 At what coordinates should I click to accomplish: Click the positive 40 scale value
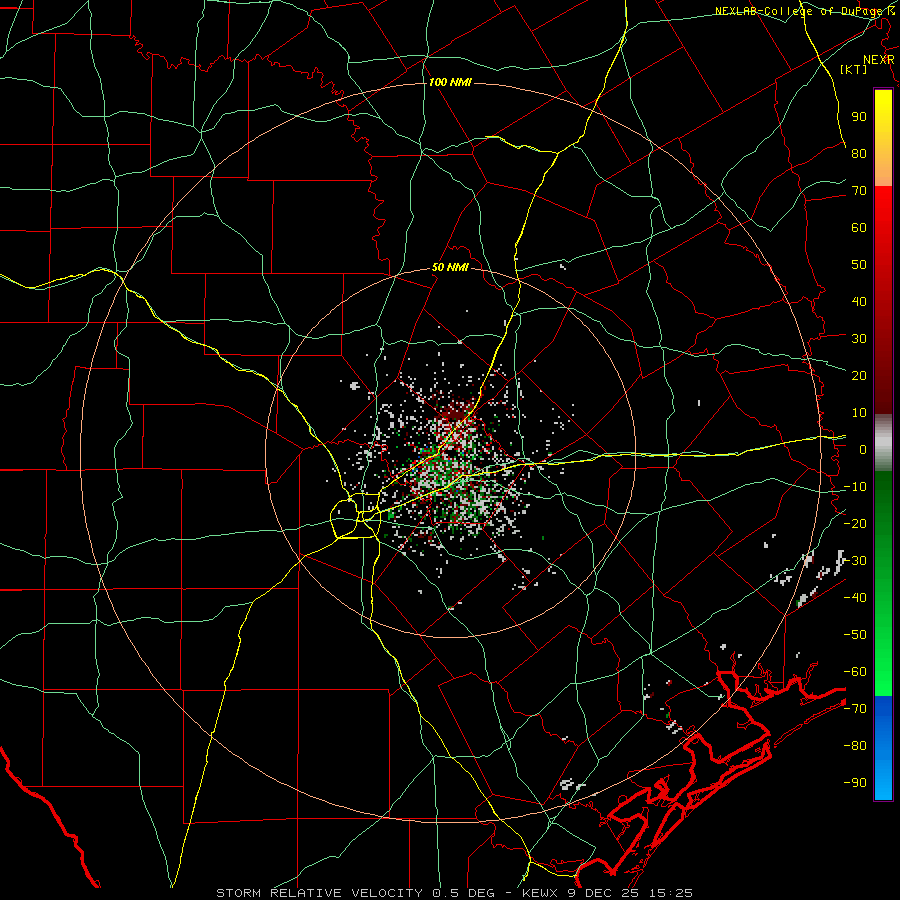click(x=859, y=301)
